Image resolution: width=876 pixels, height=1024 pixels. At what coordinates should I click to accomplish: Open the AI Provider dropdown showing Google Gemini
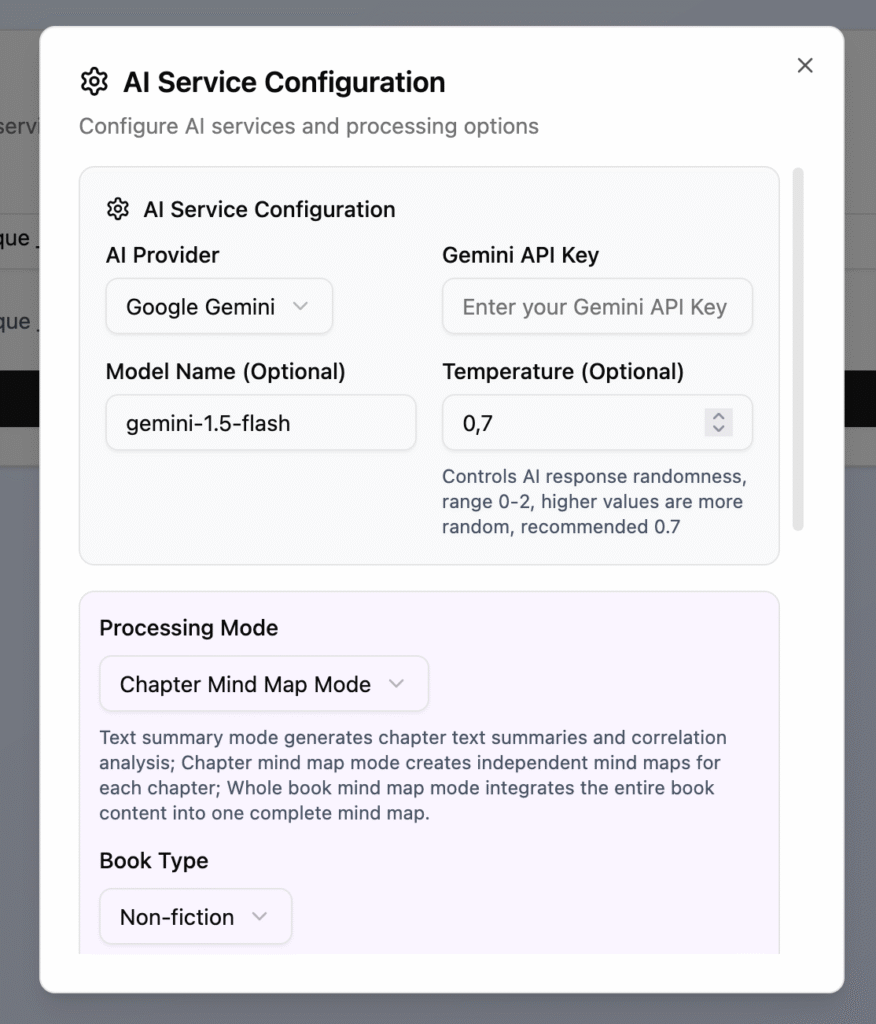219,306
